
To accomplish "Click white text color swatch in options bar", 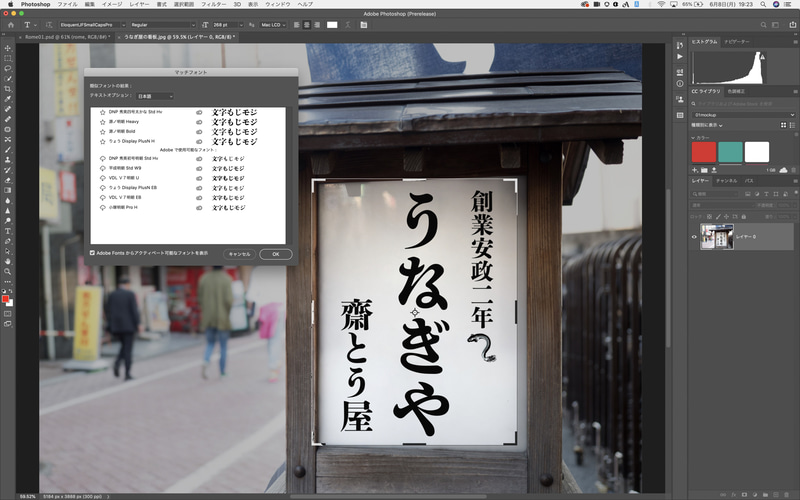I will (332, 24).
